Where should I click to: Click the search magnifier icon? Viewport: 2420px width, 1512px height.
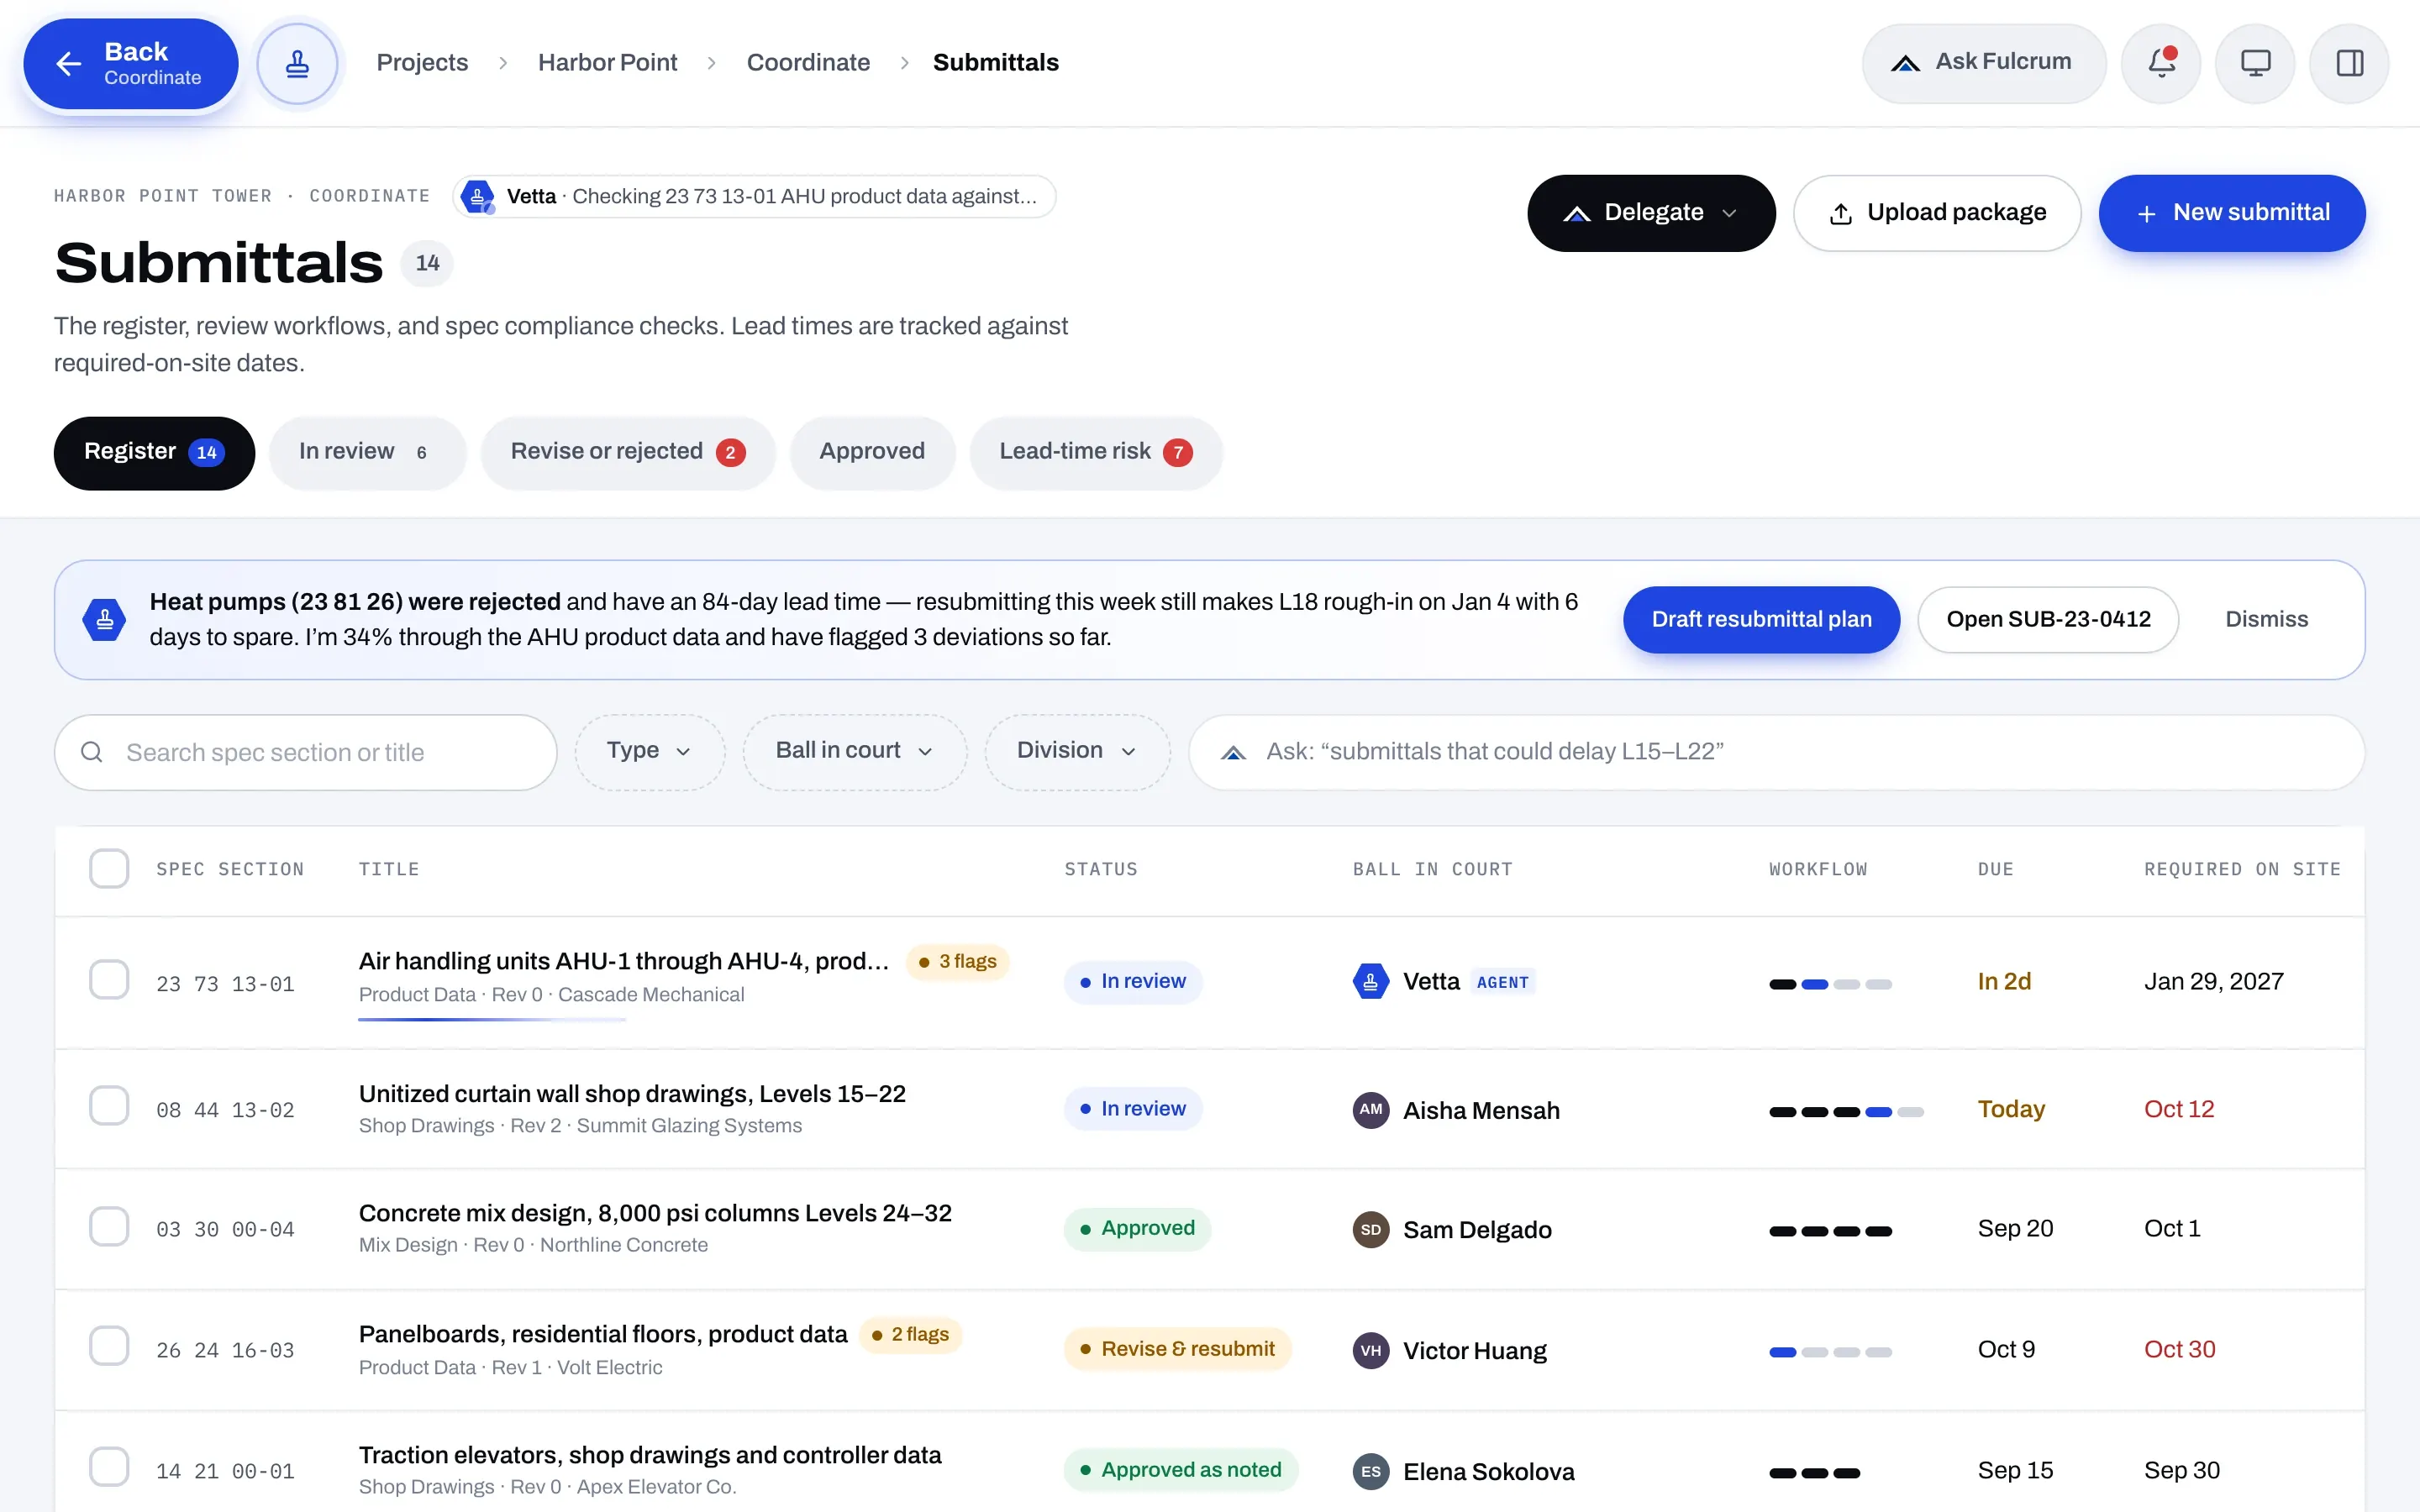tap(92, 752)
